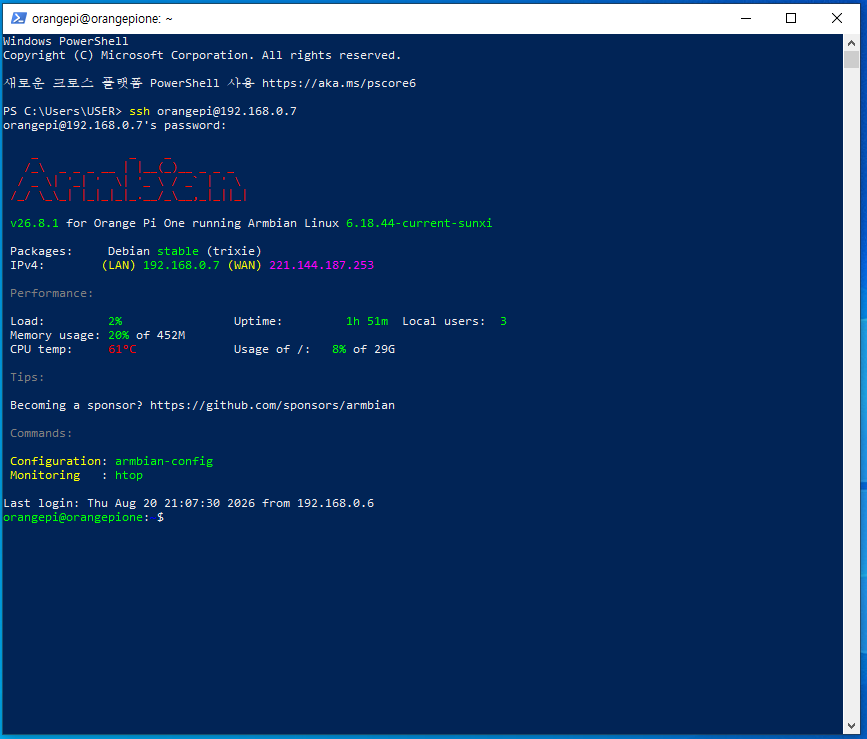Click the 'ssh' command word
The height and width of the screenshot is (739, 867).
(x=139, y=111)
